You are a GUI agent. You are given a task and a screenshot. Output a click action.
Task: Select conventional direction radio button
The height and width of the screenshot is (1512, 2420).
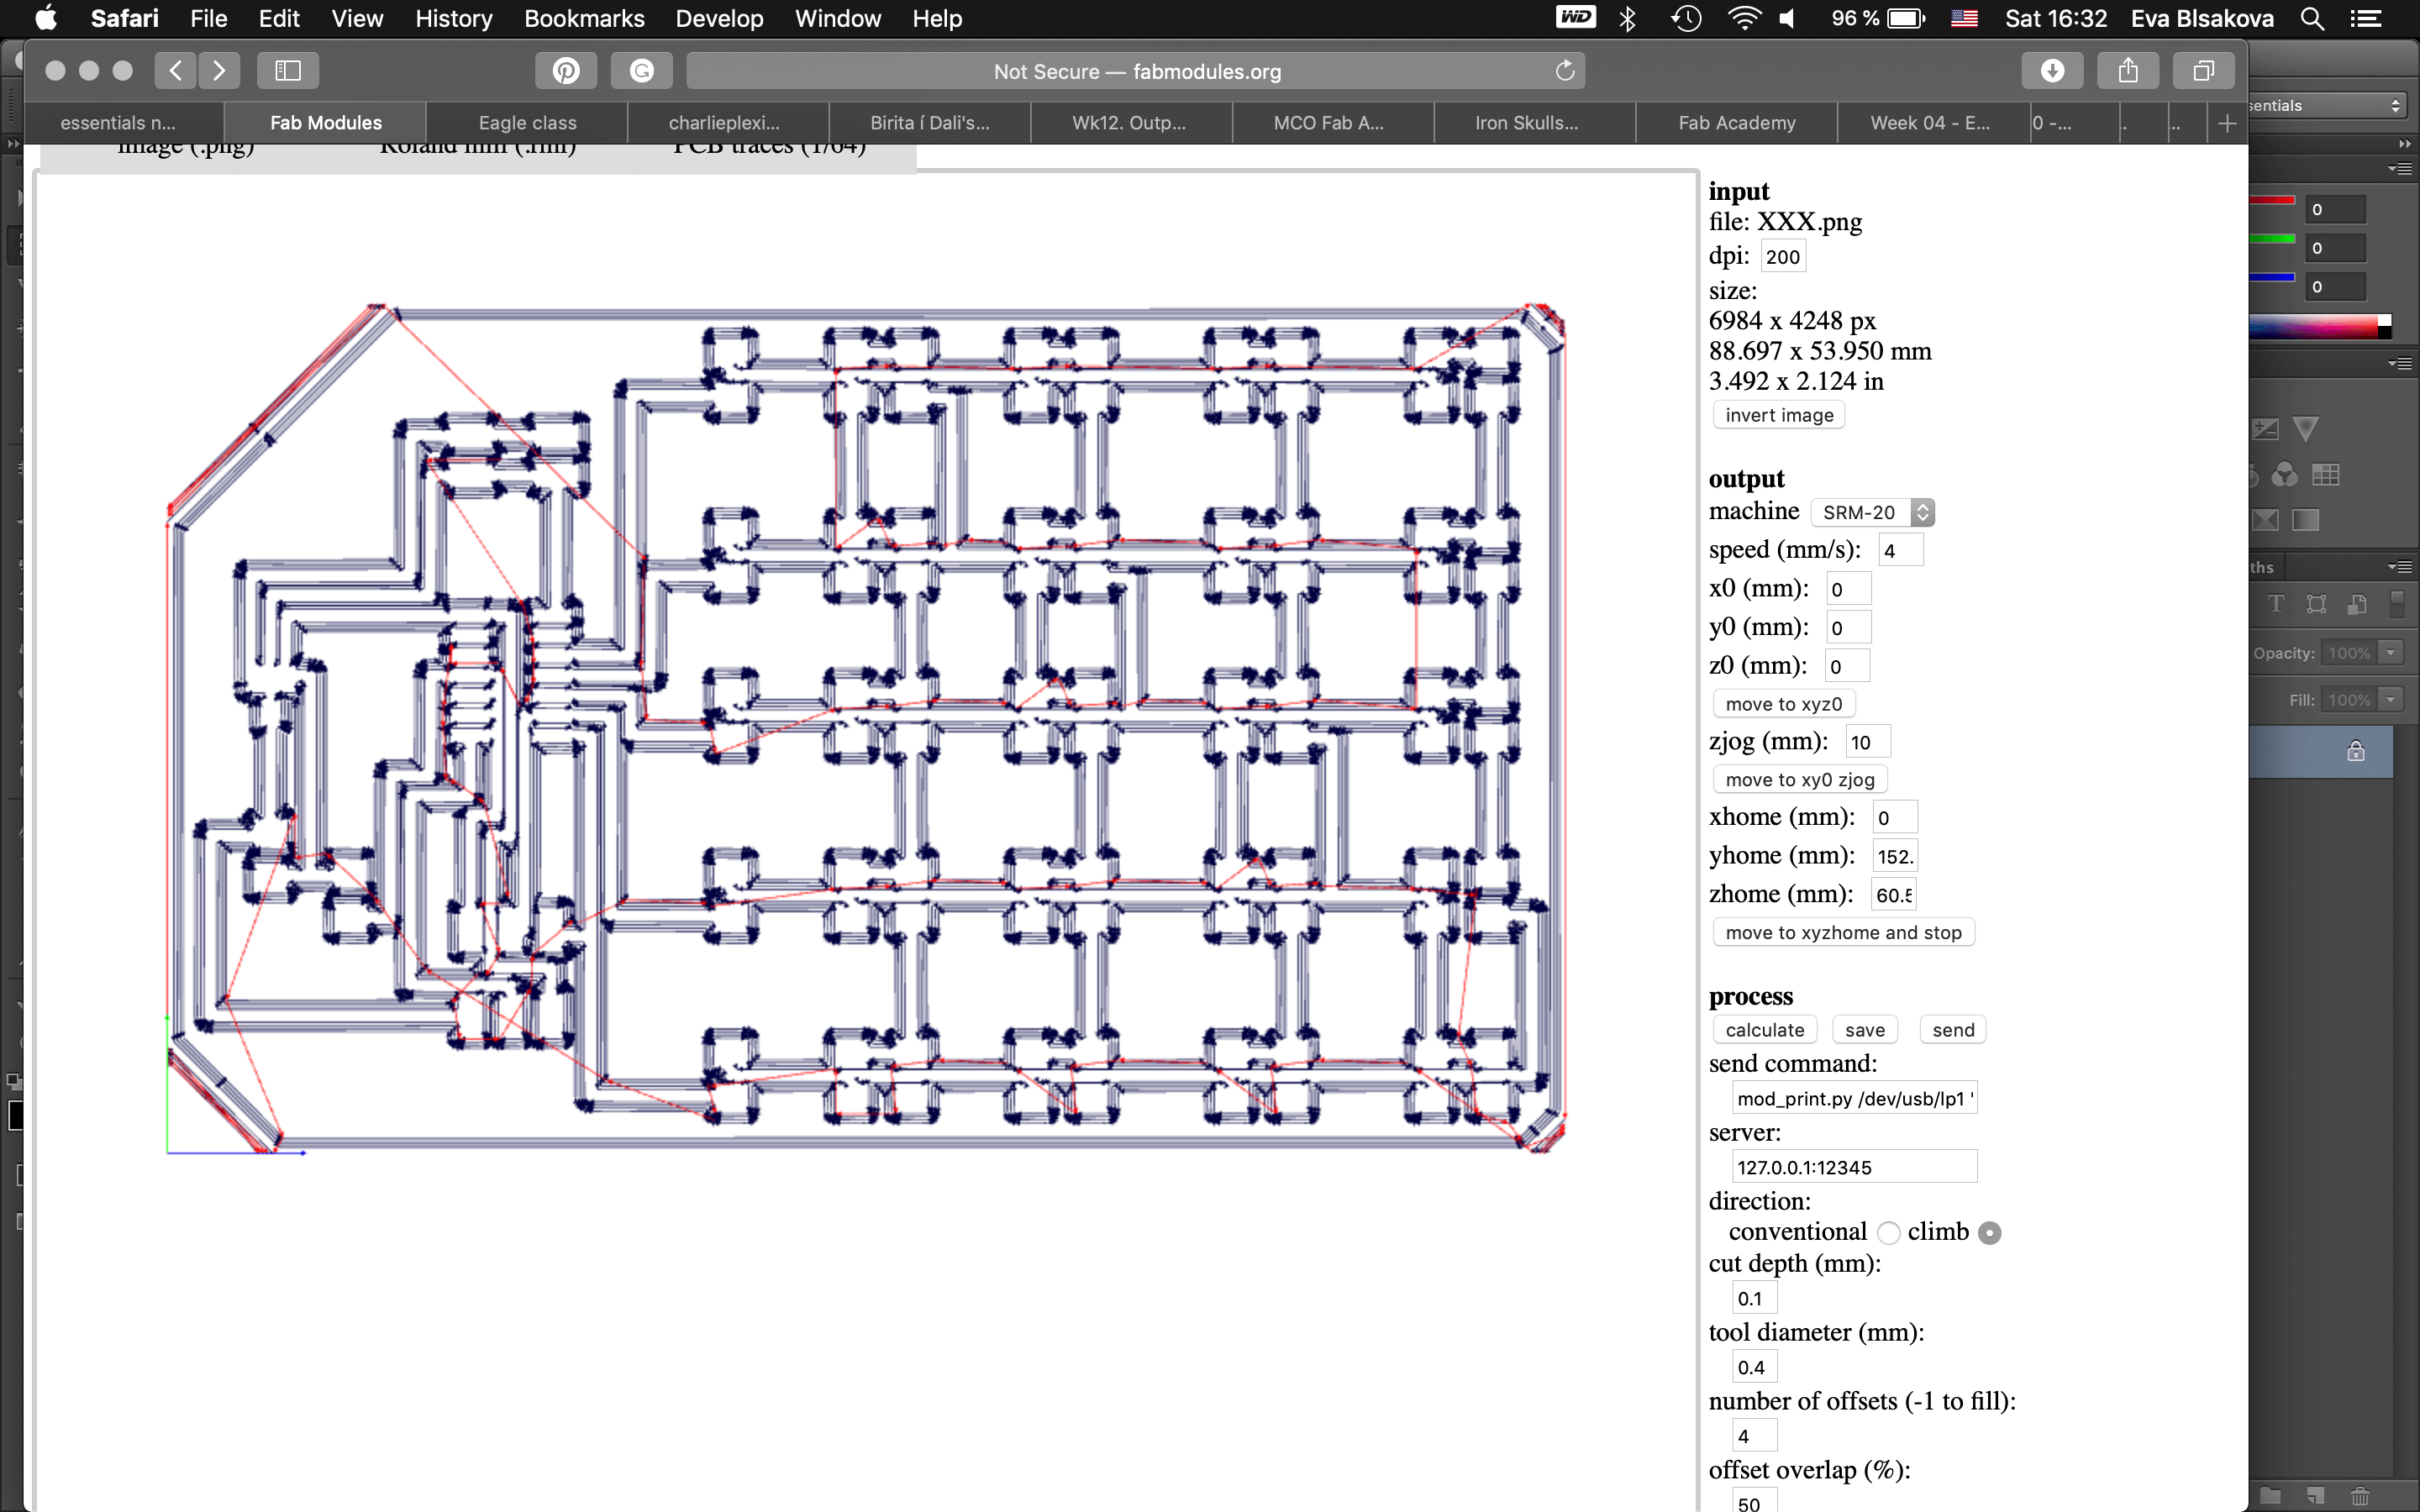tap(1888, 1233)
